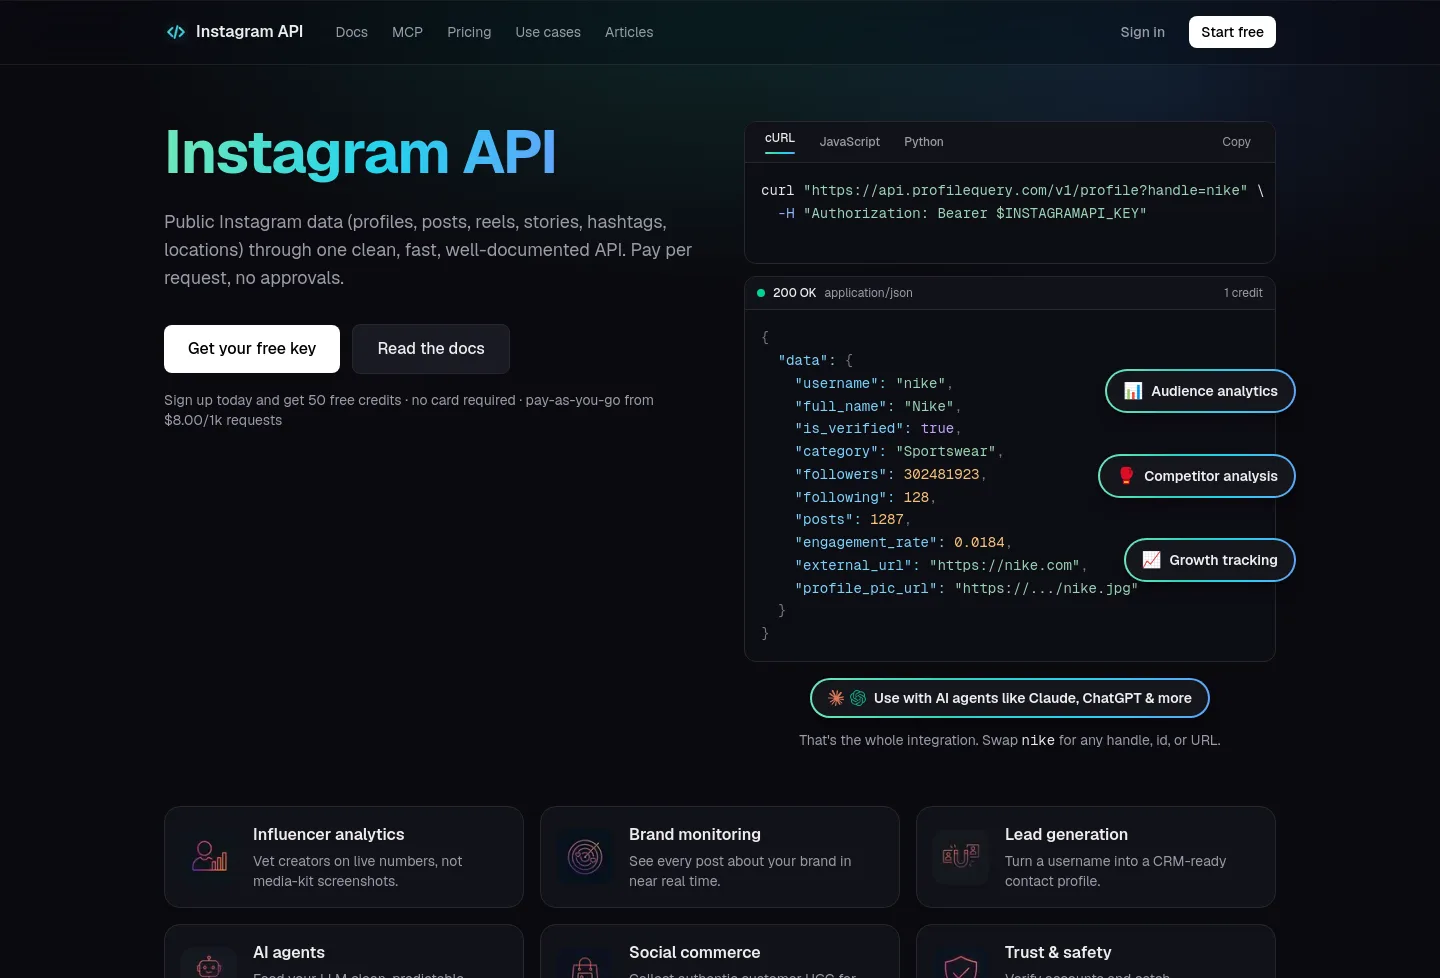The width and height of the screenshot is (1440, 978).
Task: Click the ChatGPT logo icon
Action: click(x=858, y=698)
